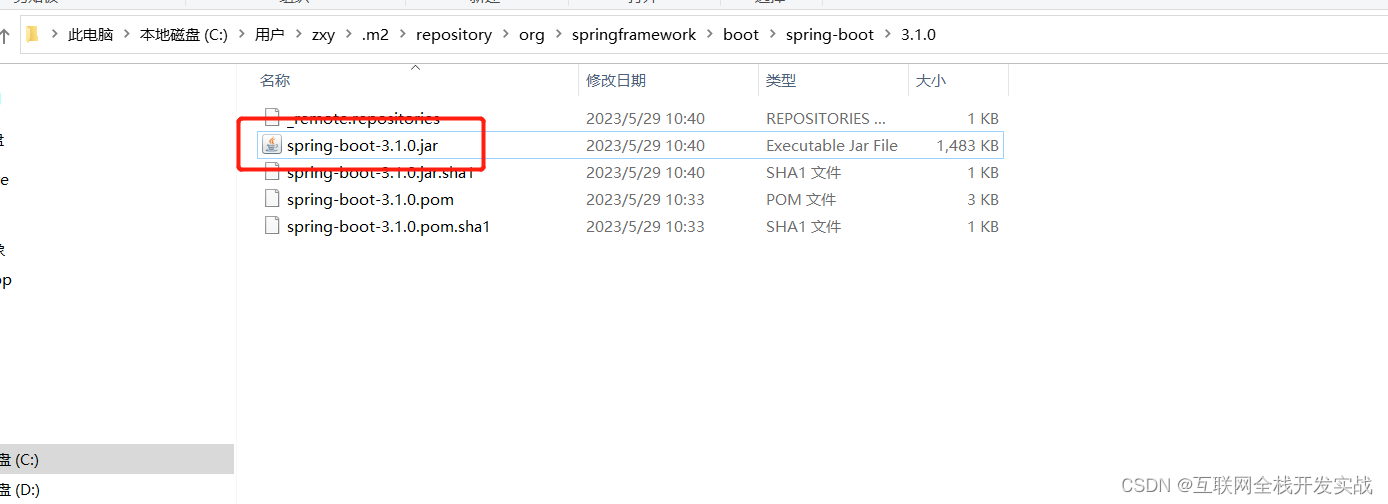Click the REPOSITORIES type cell
The width and height of the screenshot is (1388, 504).
[x=826, y=118]
